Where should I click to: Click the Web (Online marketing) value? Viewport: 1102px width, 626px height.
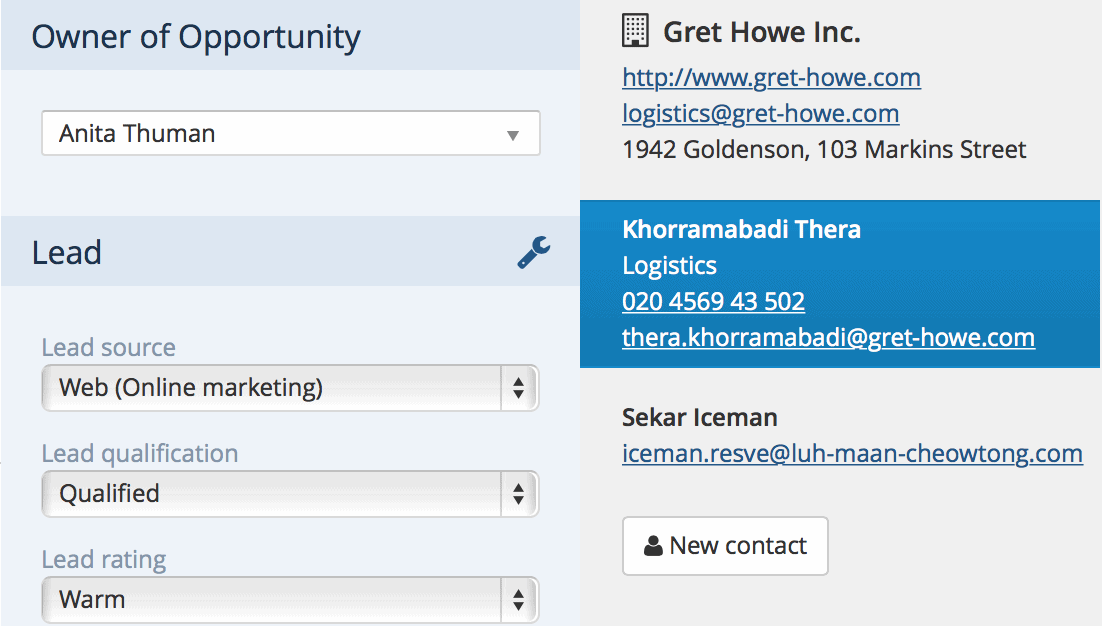190,387
